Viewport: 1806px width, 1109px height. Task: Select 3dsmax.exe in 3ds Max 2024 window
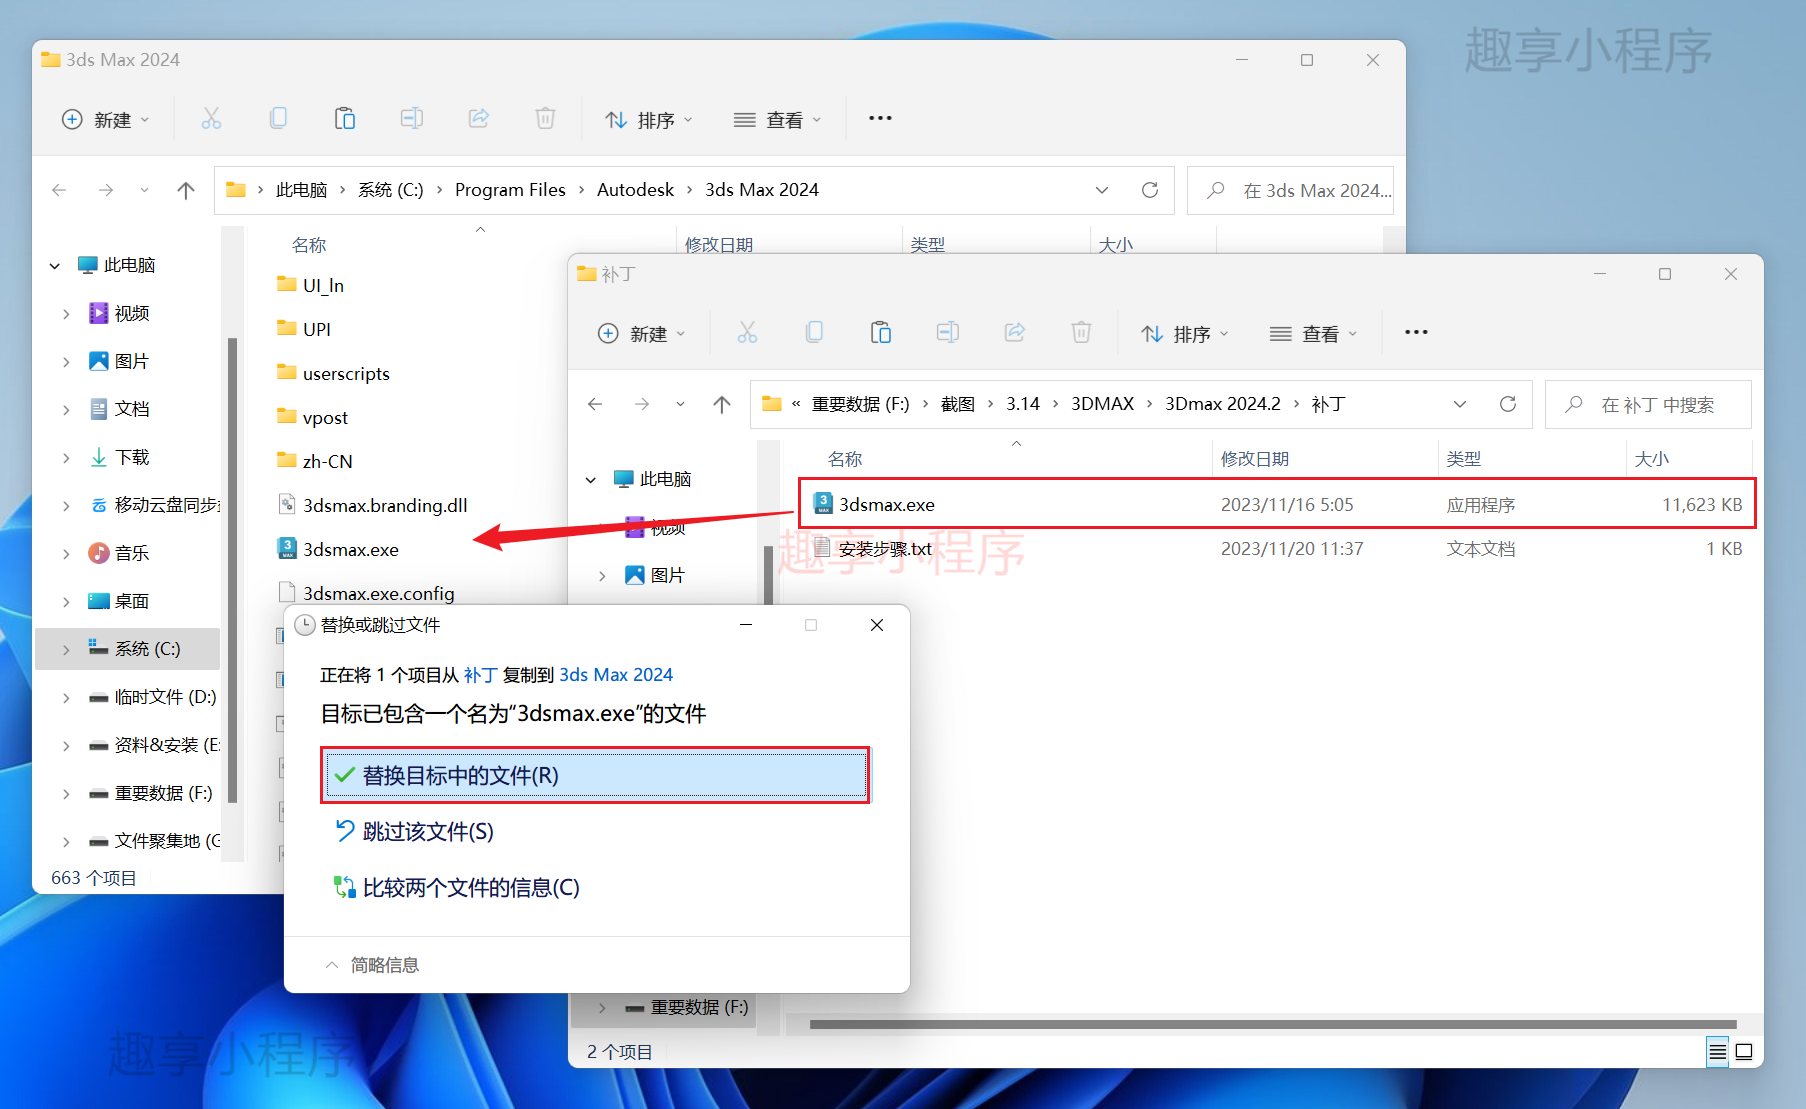(351, 550)
